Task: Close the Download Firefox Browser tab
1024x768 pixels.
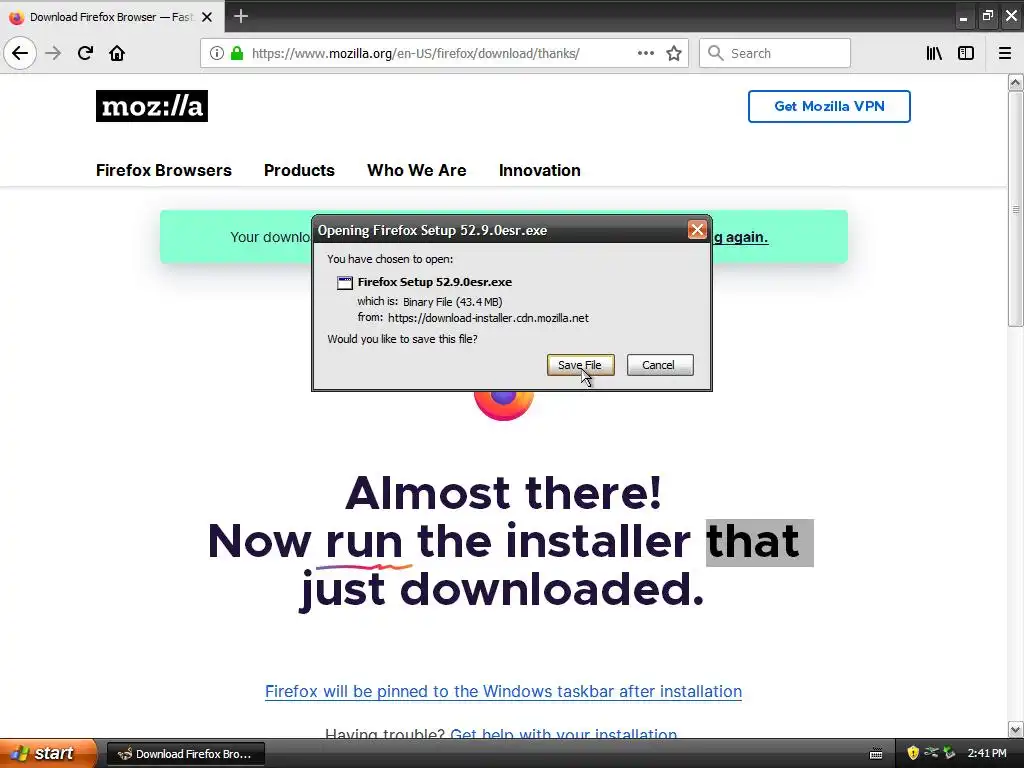Action: coord(207,17)
